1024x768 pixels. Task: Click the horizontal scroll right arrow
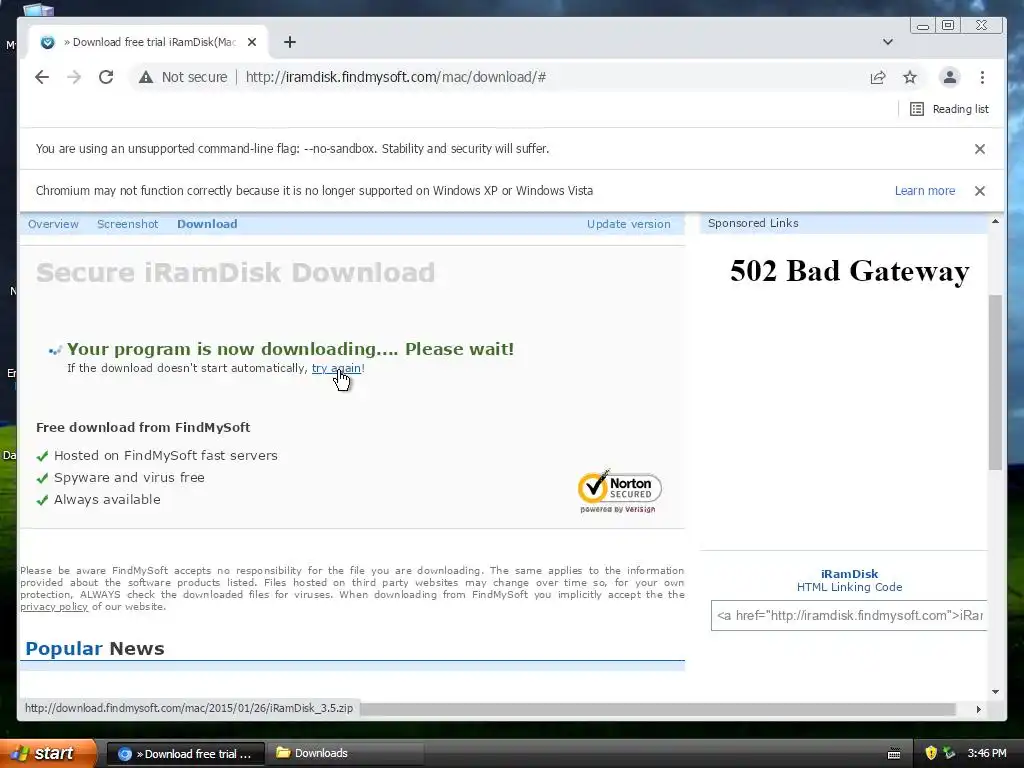click(x=978, y=709)
